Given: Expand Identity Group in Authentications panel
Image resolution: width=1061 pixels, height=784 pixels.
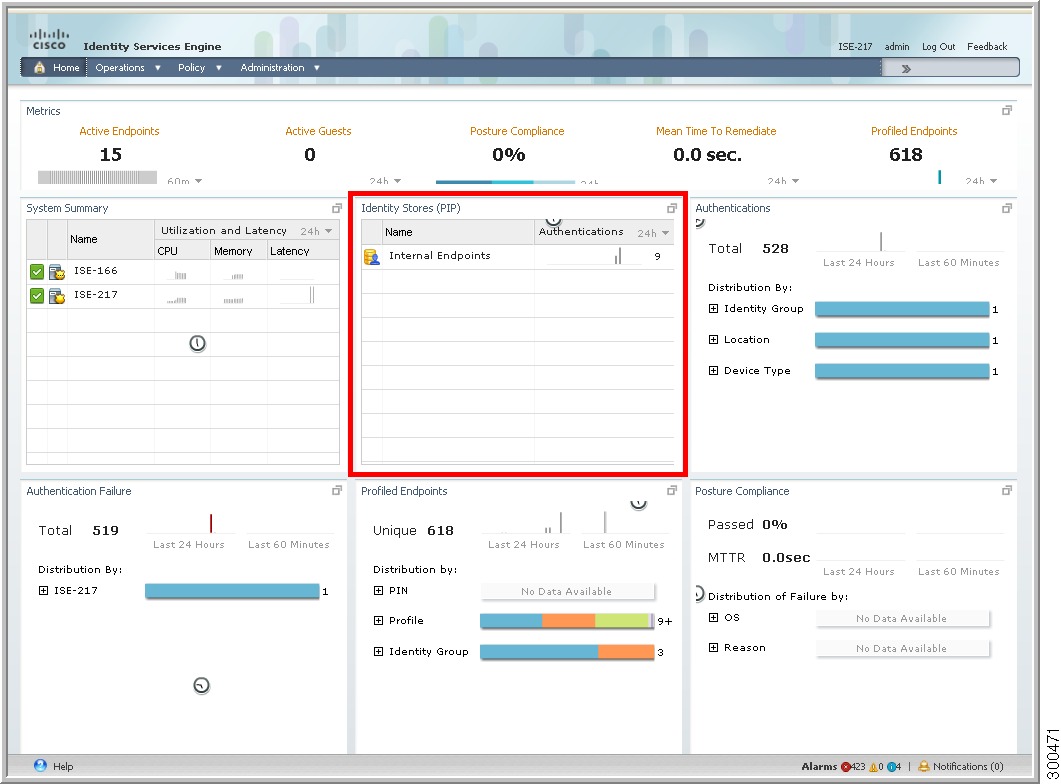Looking at the screenshot, I should (713, 308).
